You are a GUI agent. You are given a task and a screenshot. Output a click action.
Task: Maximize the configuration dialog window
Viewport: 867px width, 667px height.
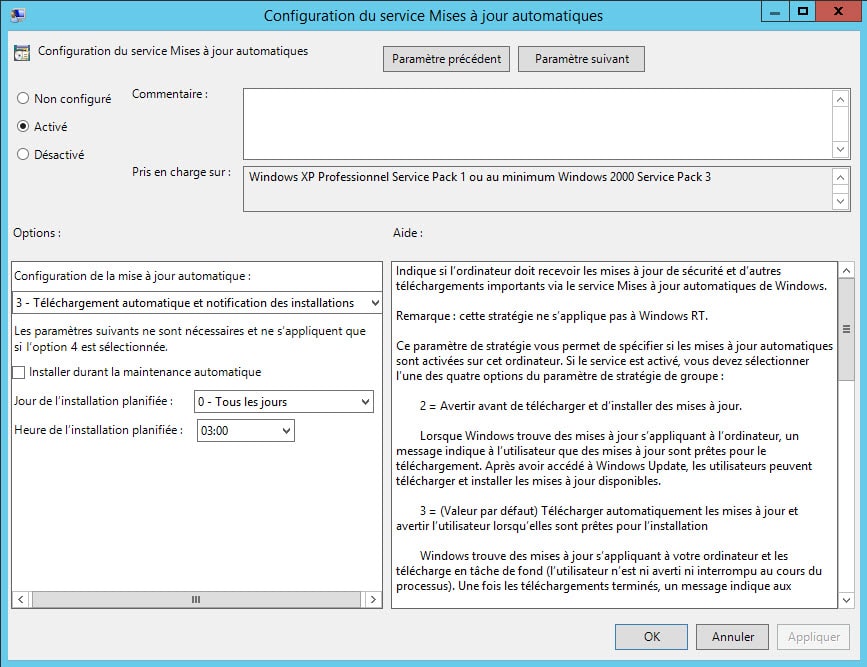coord(802,13)
